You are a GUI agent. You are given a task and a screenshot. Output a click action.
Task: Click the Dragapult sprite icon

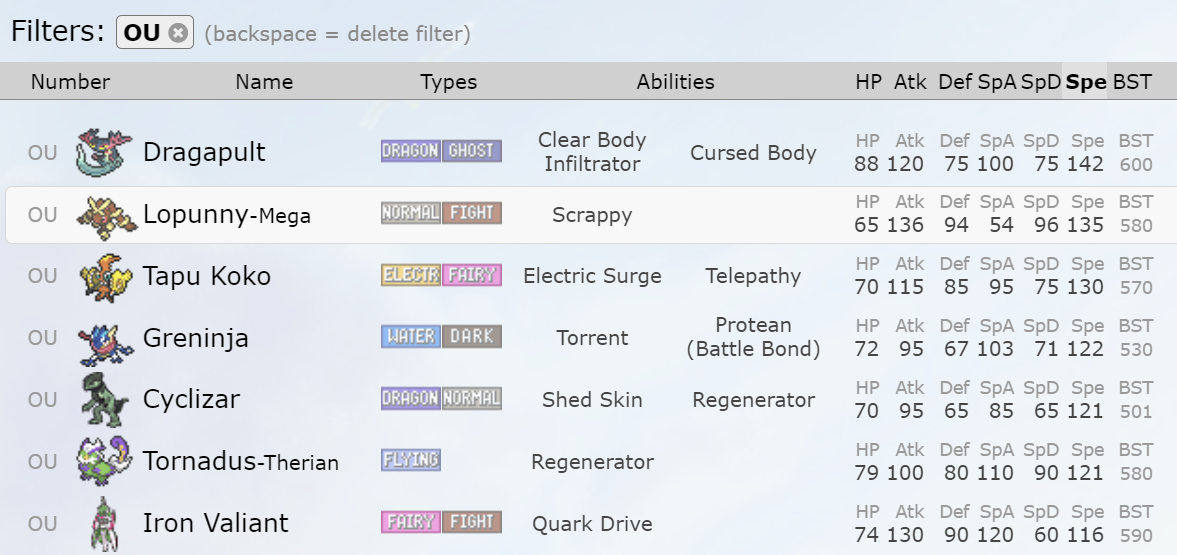[104, 152]
